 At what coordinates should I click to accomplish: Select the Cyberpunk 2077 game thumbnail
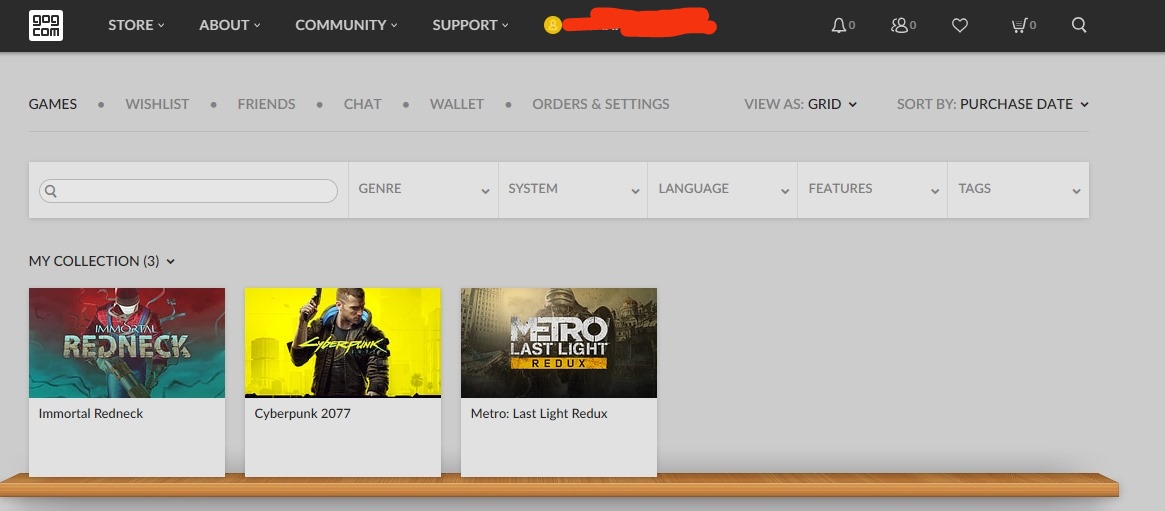(343, 343)
